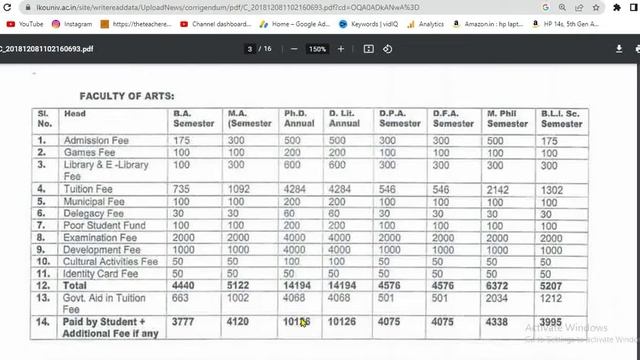Screen dimensions: 640x360
Task: Click the Admission Fee row label
Action: pos(96,140)
